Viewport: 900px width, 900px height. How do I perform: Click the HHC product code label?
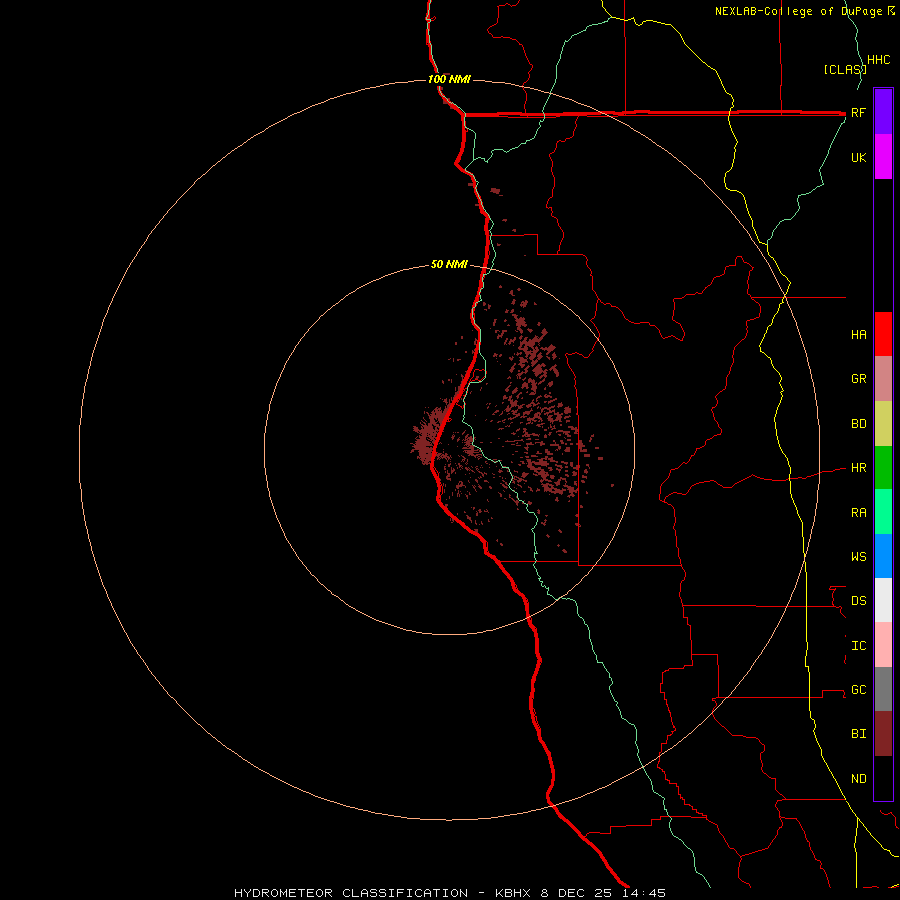[878, 60]
